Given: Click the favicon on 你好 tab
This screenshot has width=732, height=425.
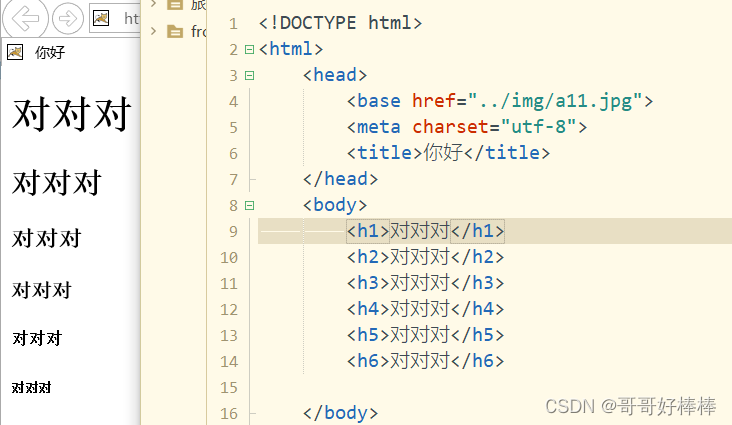Looking at the screenshot, I should (x=15, y=52).
